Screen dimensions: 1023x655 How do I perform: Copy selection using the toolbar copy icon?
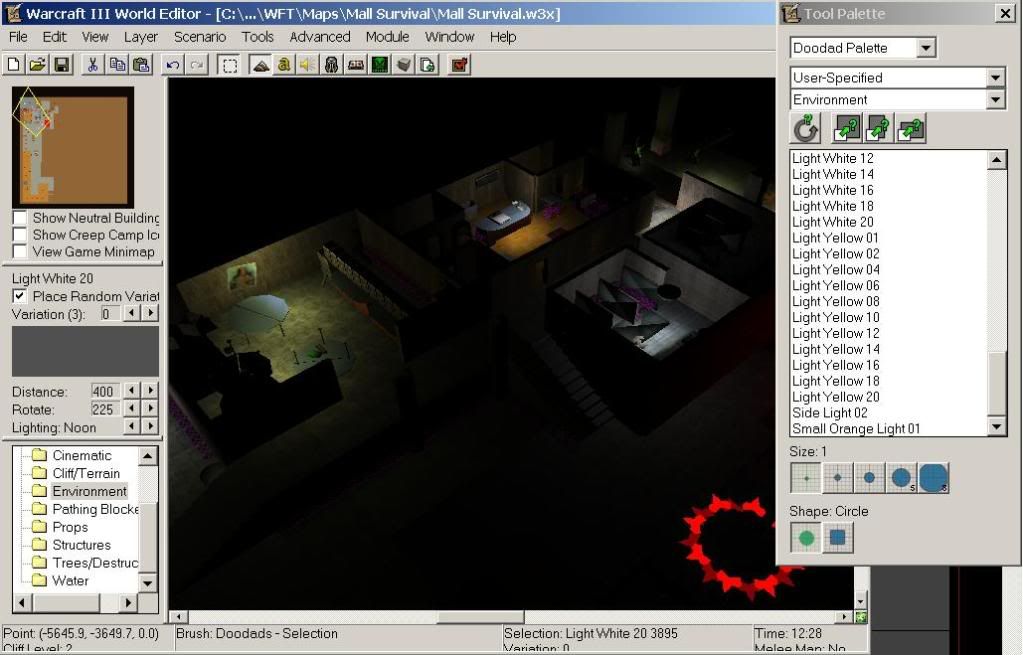click(117, 65)
